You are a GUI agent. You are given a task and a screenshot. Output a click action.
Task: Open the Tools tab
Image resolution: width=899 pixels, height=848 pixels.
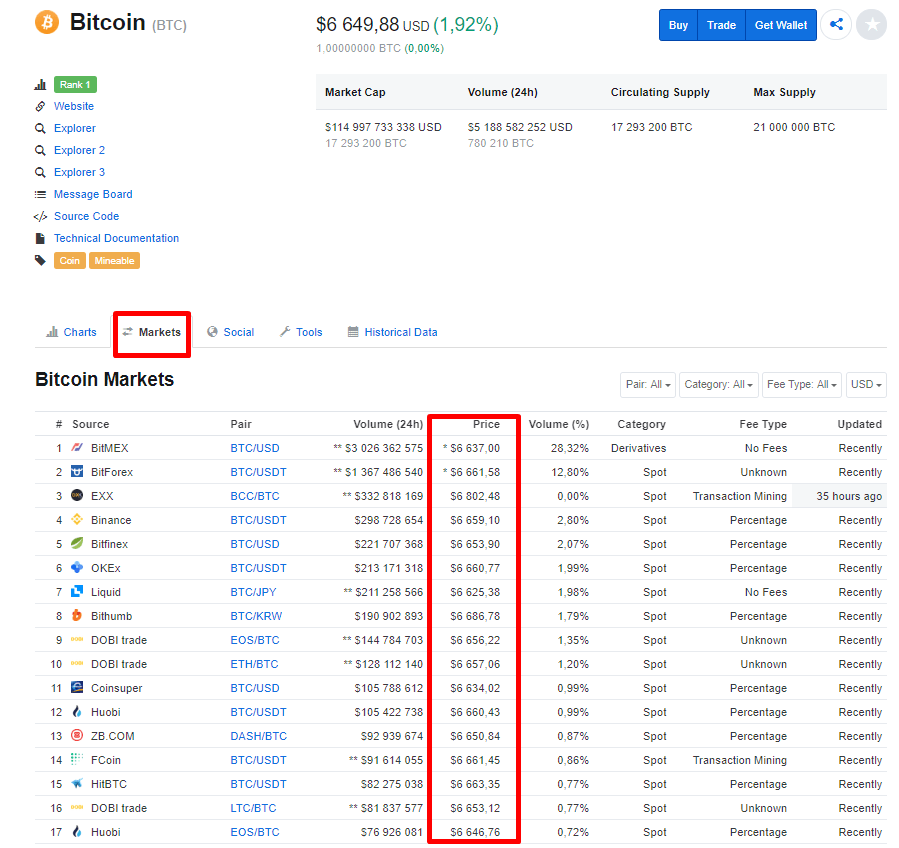click(x=301, y=332)
